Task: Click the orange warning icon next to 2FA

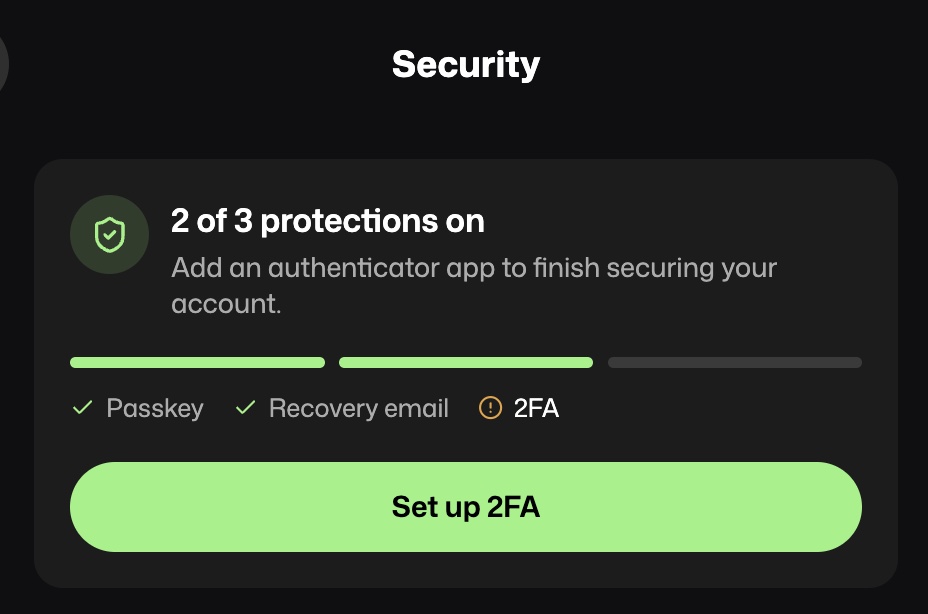Action: pyautogui.click(x=490, y=408)
